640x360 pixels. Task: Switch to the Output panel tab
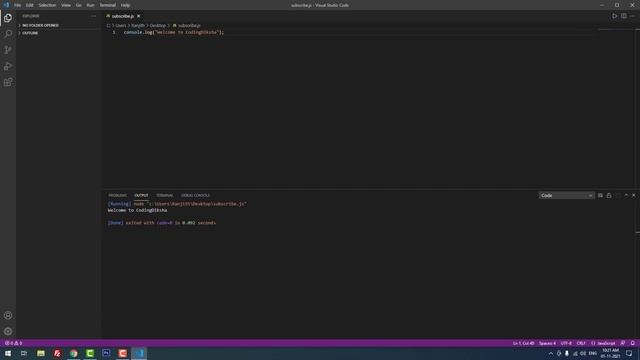click(x=141, y=196)
